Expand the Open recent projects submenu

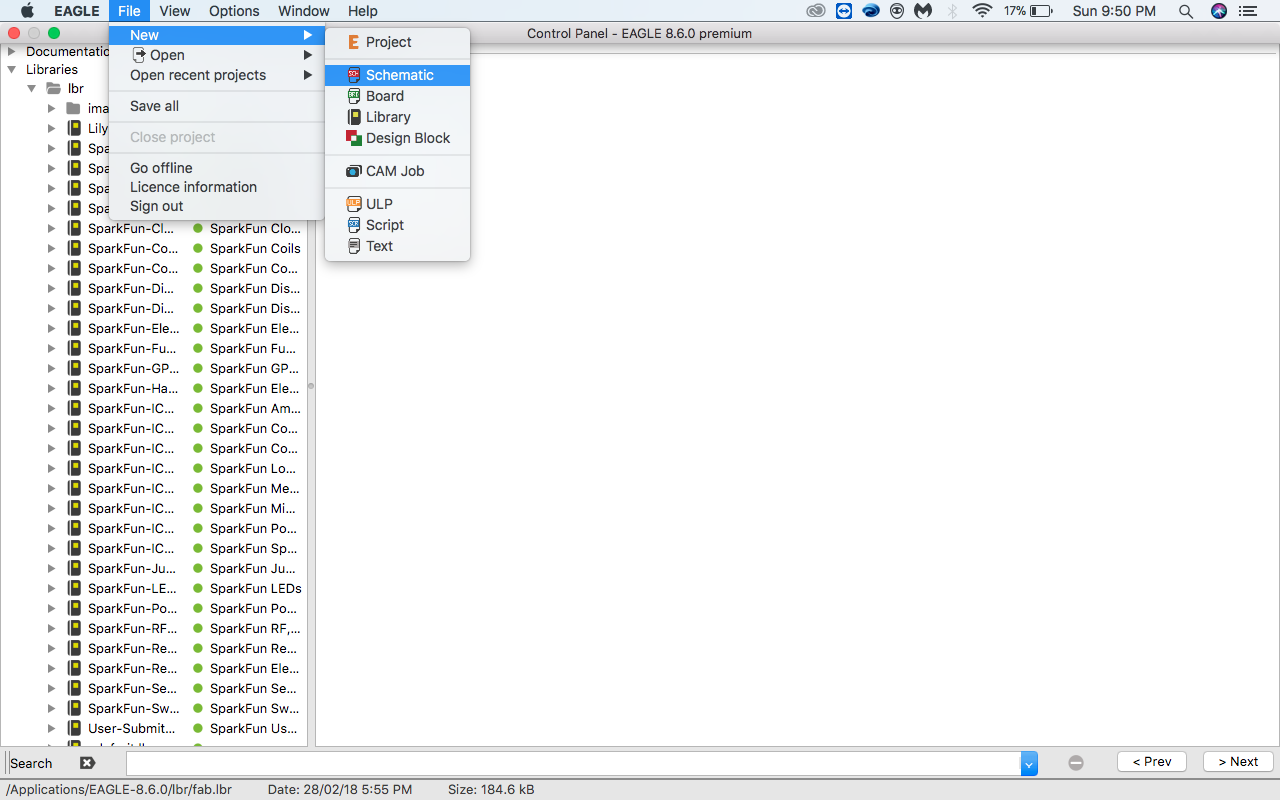pos(217,75)
